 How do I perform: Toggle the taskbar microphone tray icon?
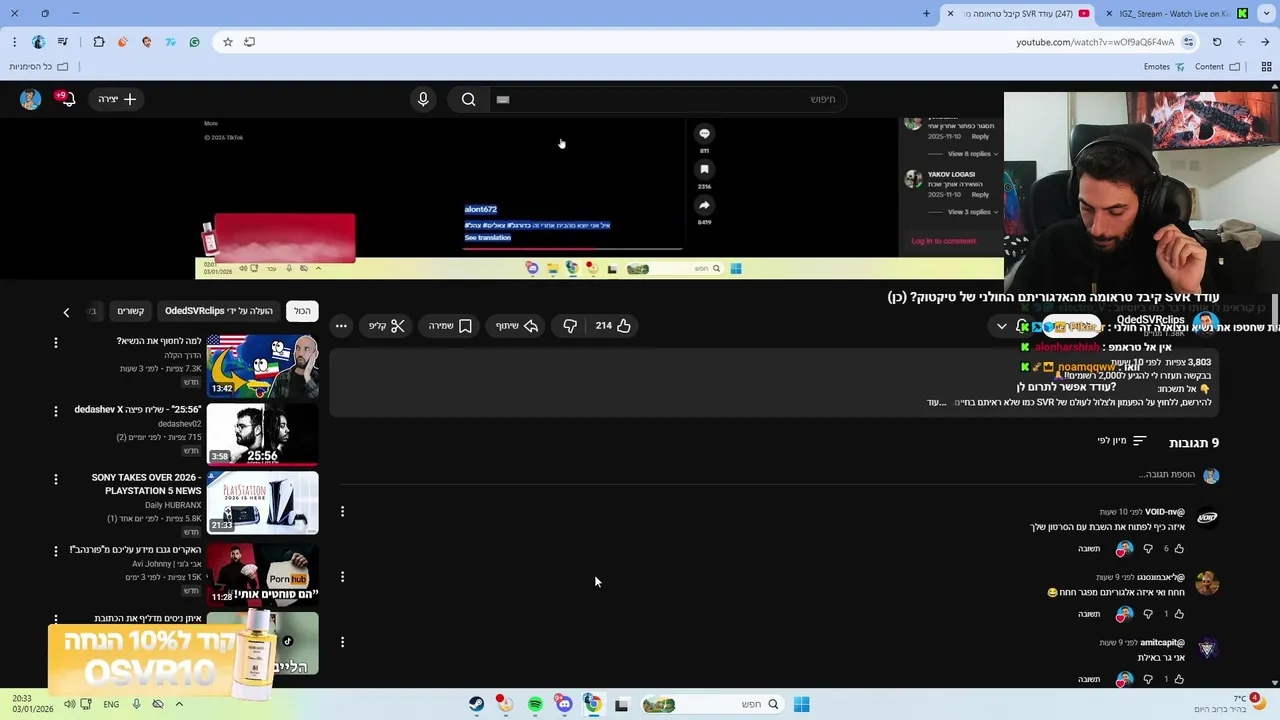(136, 704)
